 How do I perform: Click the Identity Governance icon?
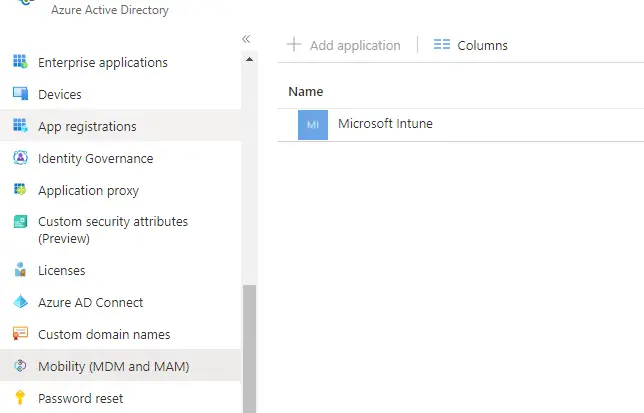(20, 158)
